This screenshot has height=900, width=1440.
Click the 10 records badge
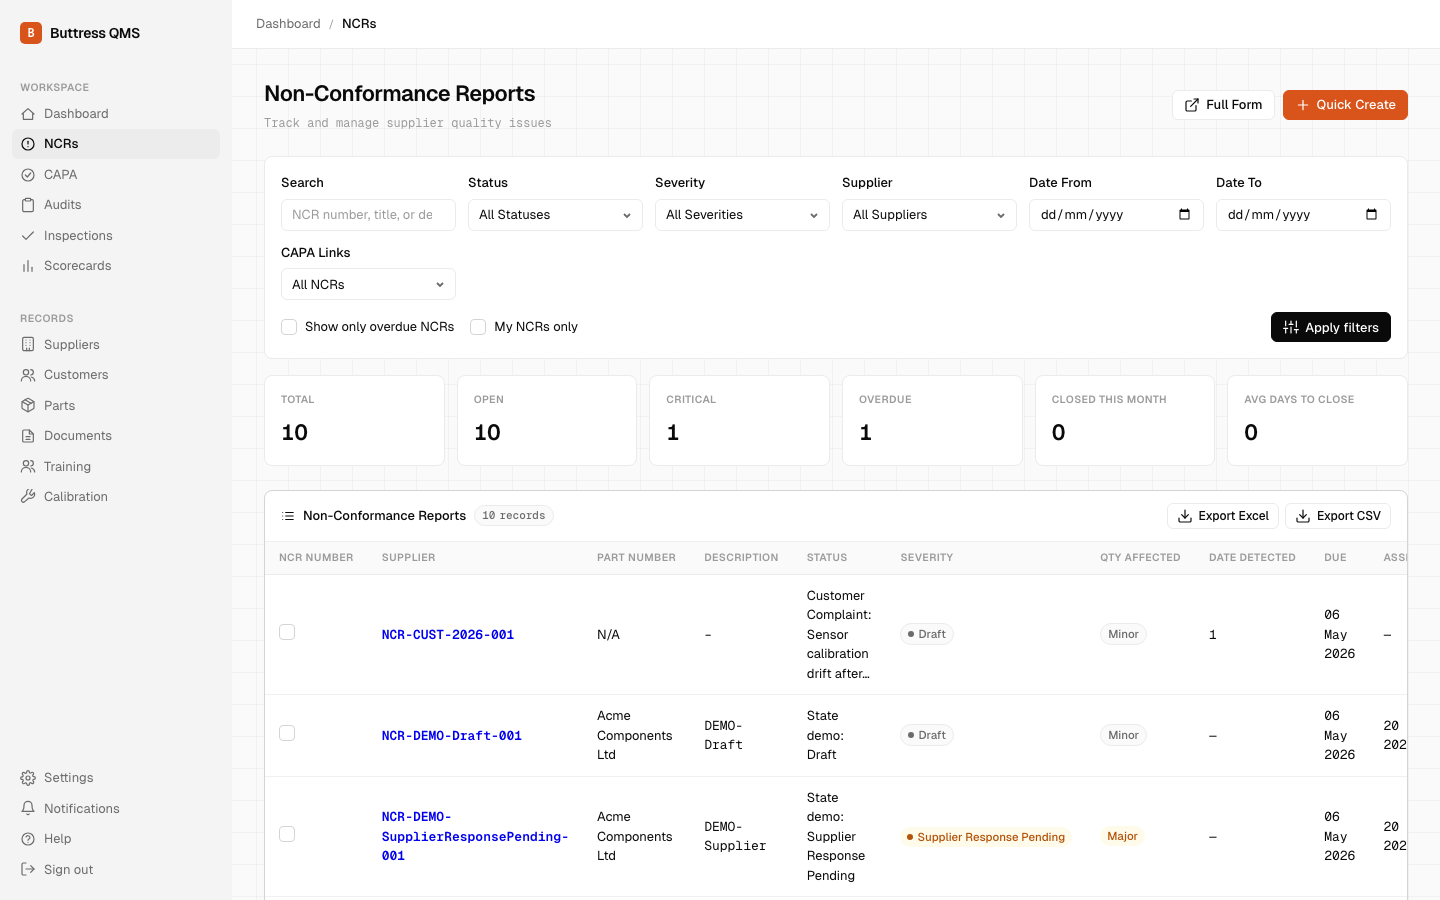[x=514, y=516]
